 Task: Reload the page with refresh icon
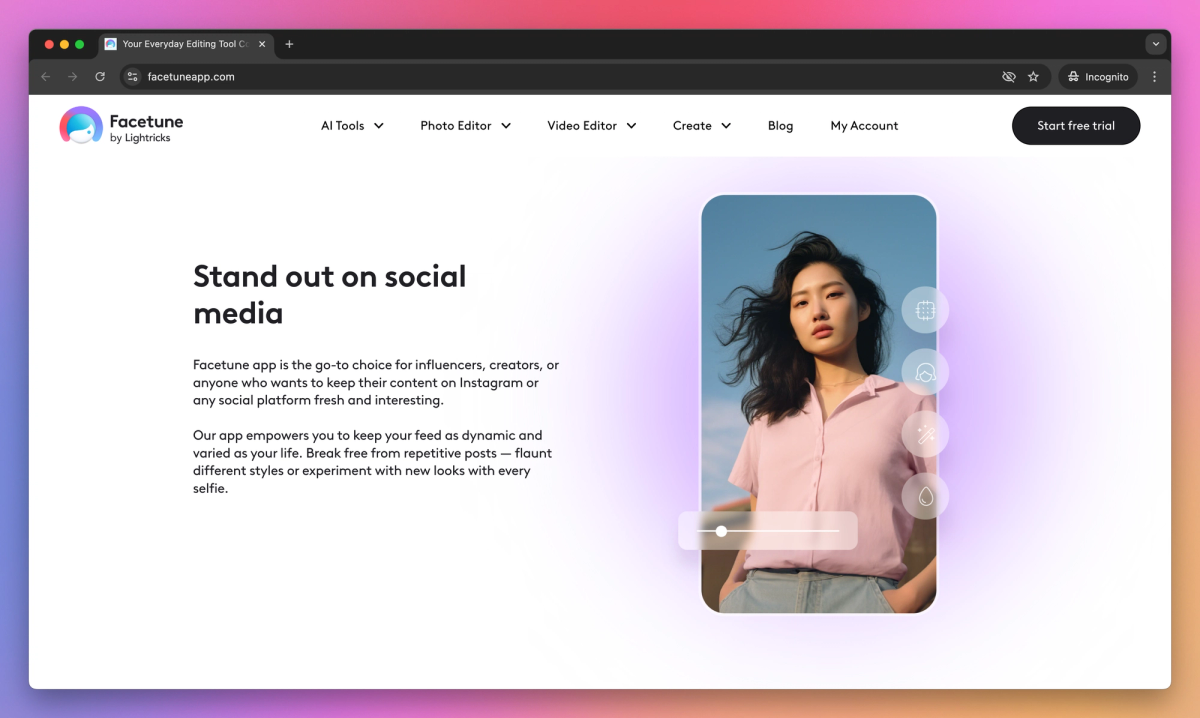pos(100,77)
